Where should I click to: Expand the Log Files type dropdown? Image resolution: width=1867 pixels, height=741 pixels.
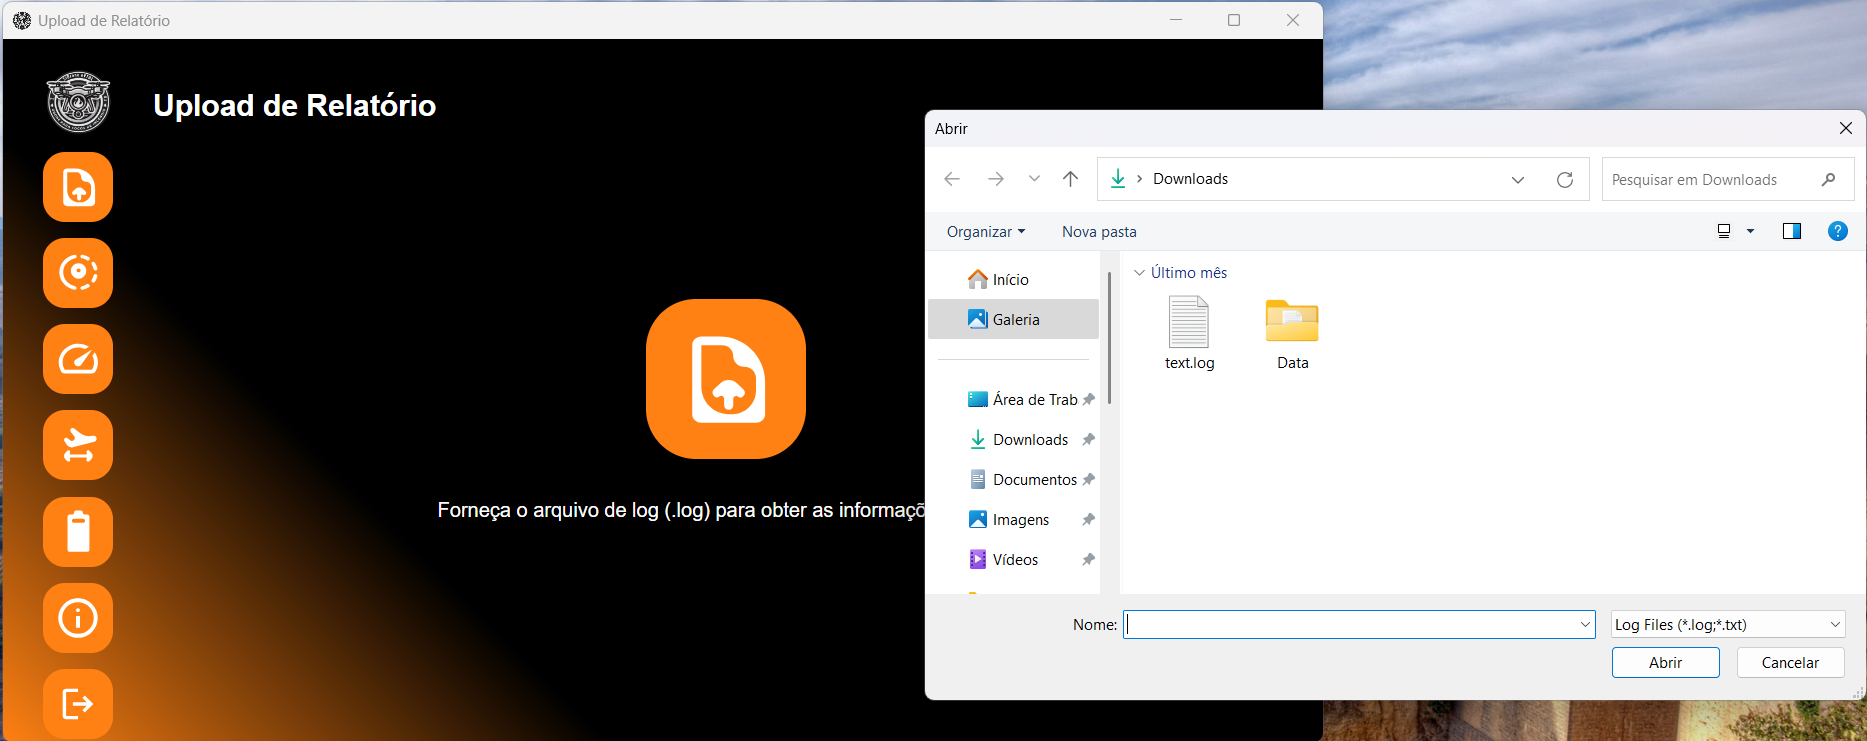click(1728, 625)
